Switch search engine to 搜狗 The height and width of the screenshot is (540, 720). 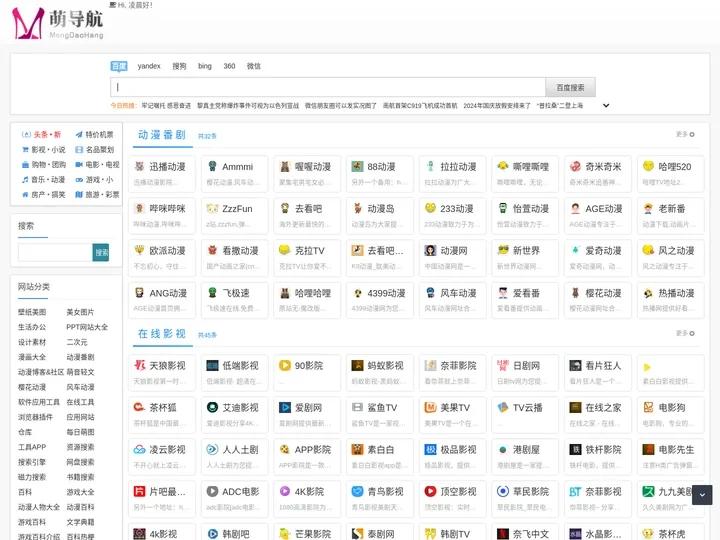(x=179, y=66)
